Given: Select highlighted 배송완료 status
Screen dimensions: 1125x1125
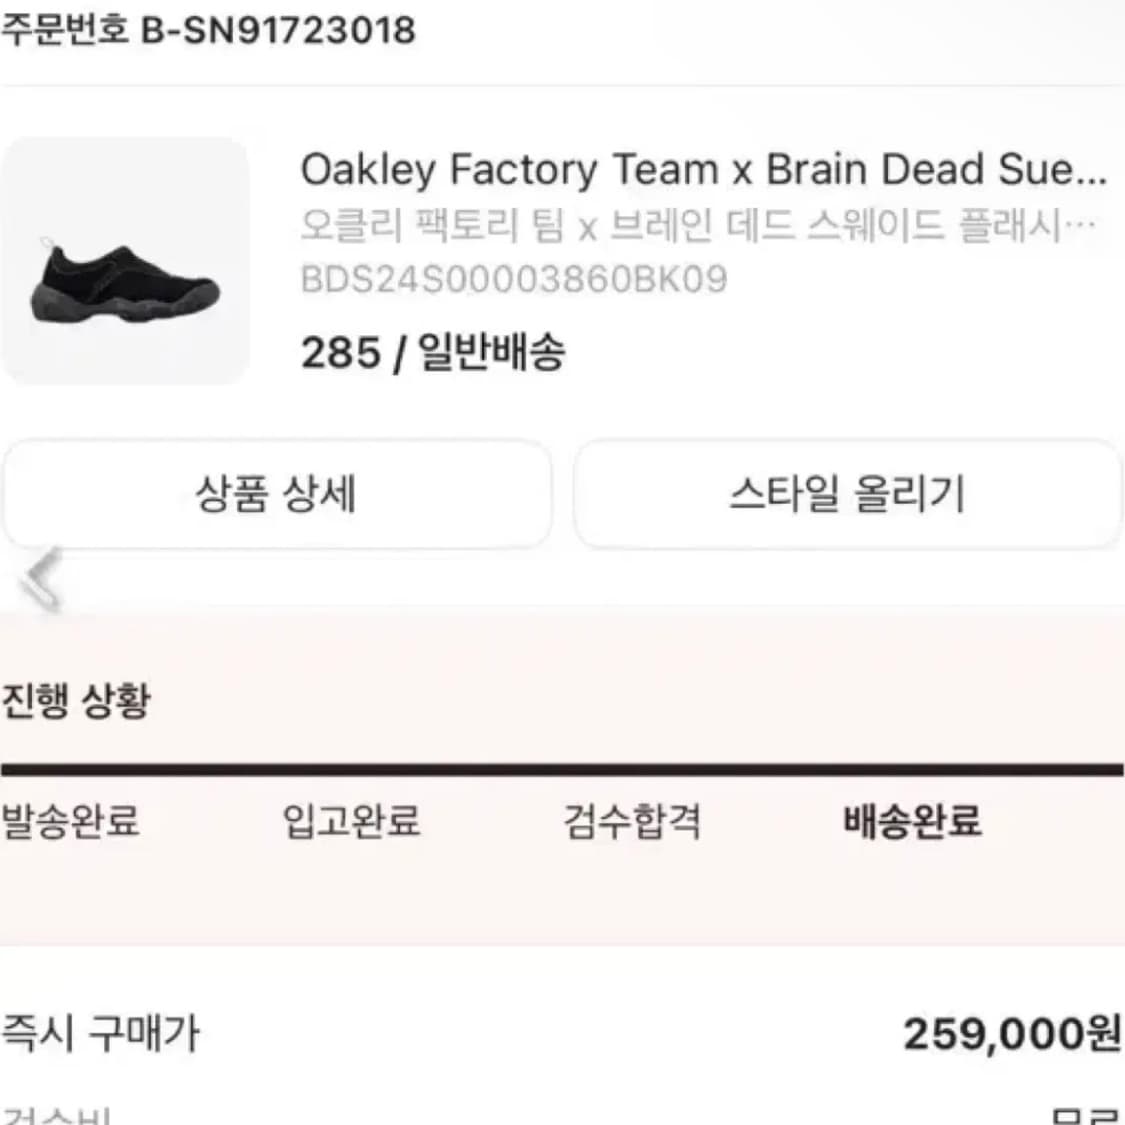Looking at the screenshot, I should 910,824.
